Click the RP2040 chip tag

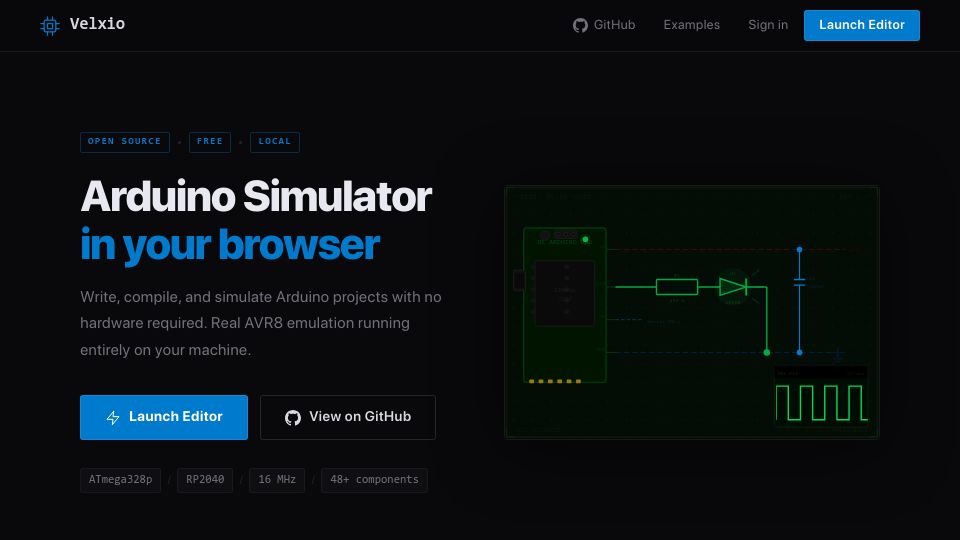(x=205, y=480)
